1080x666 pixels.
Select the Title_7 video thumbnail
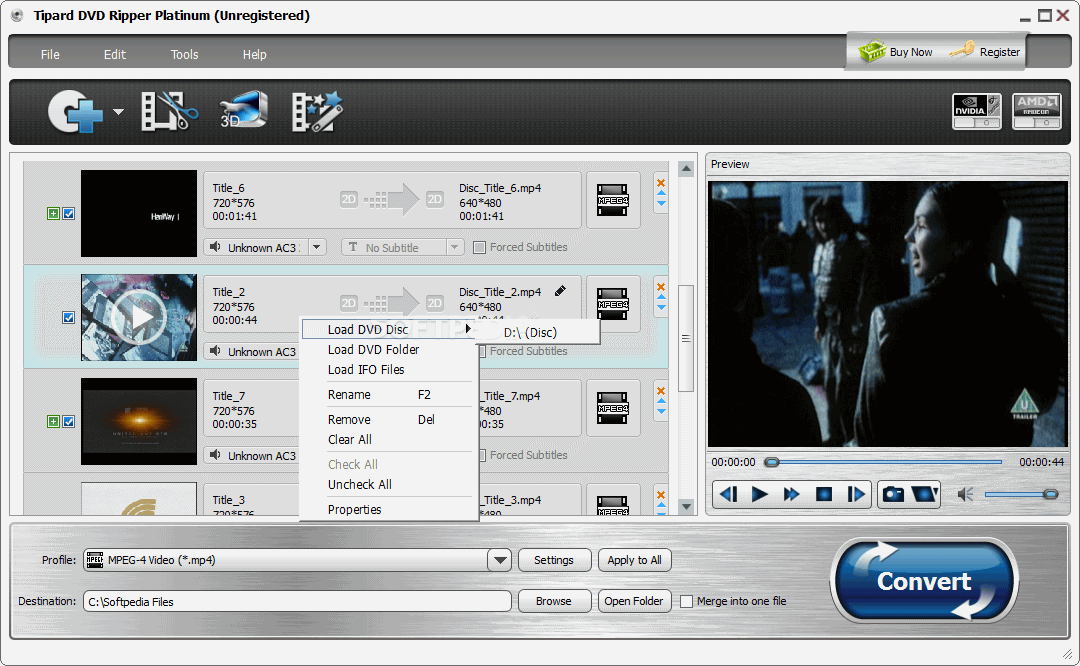pyautogui.click(x=139, y=421)
